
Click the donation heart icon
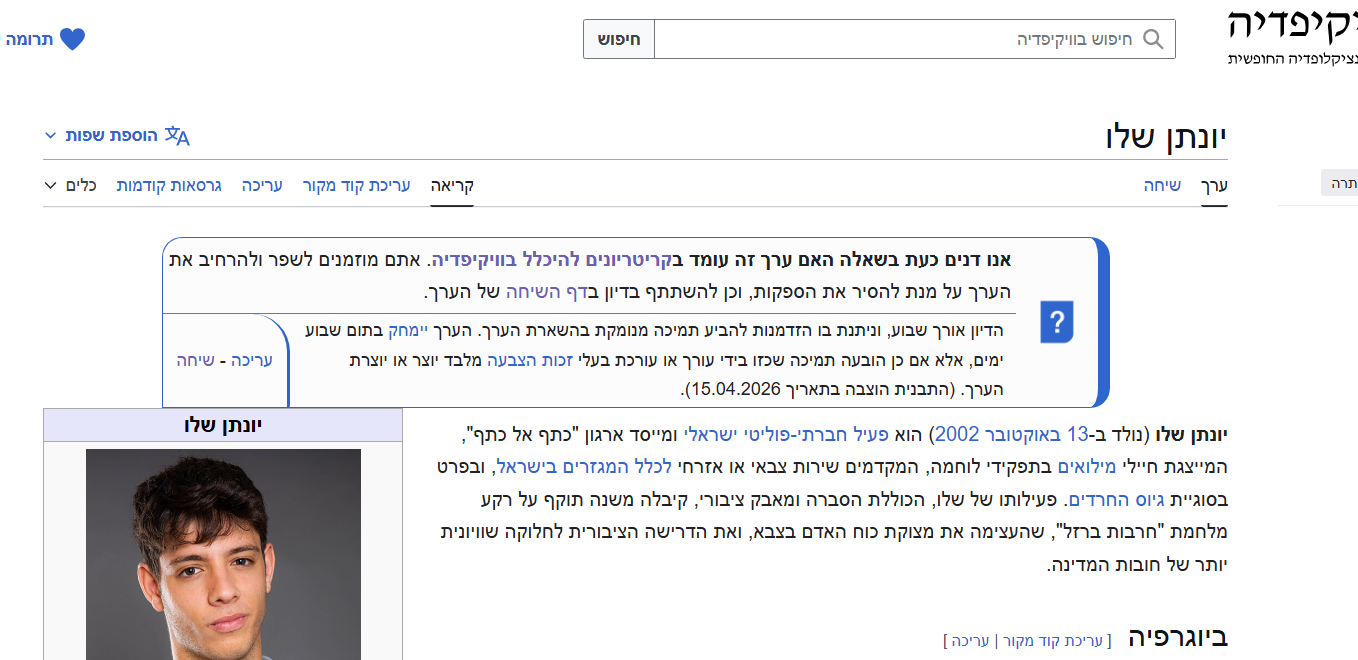click(x=72, y=39)
